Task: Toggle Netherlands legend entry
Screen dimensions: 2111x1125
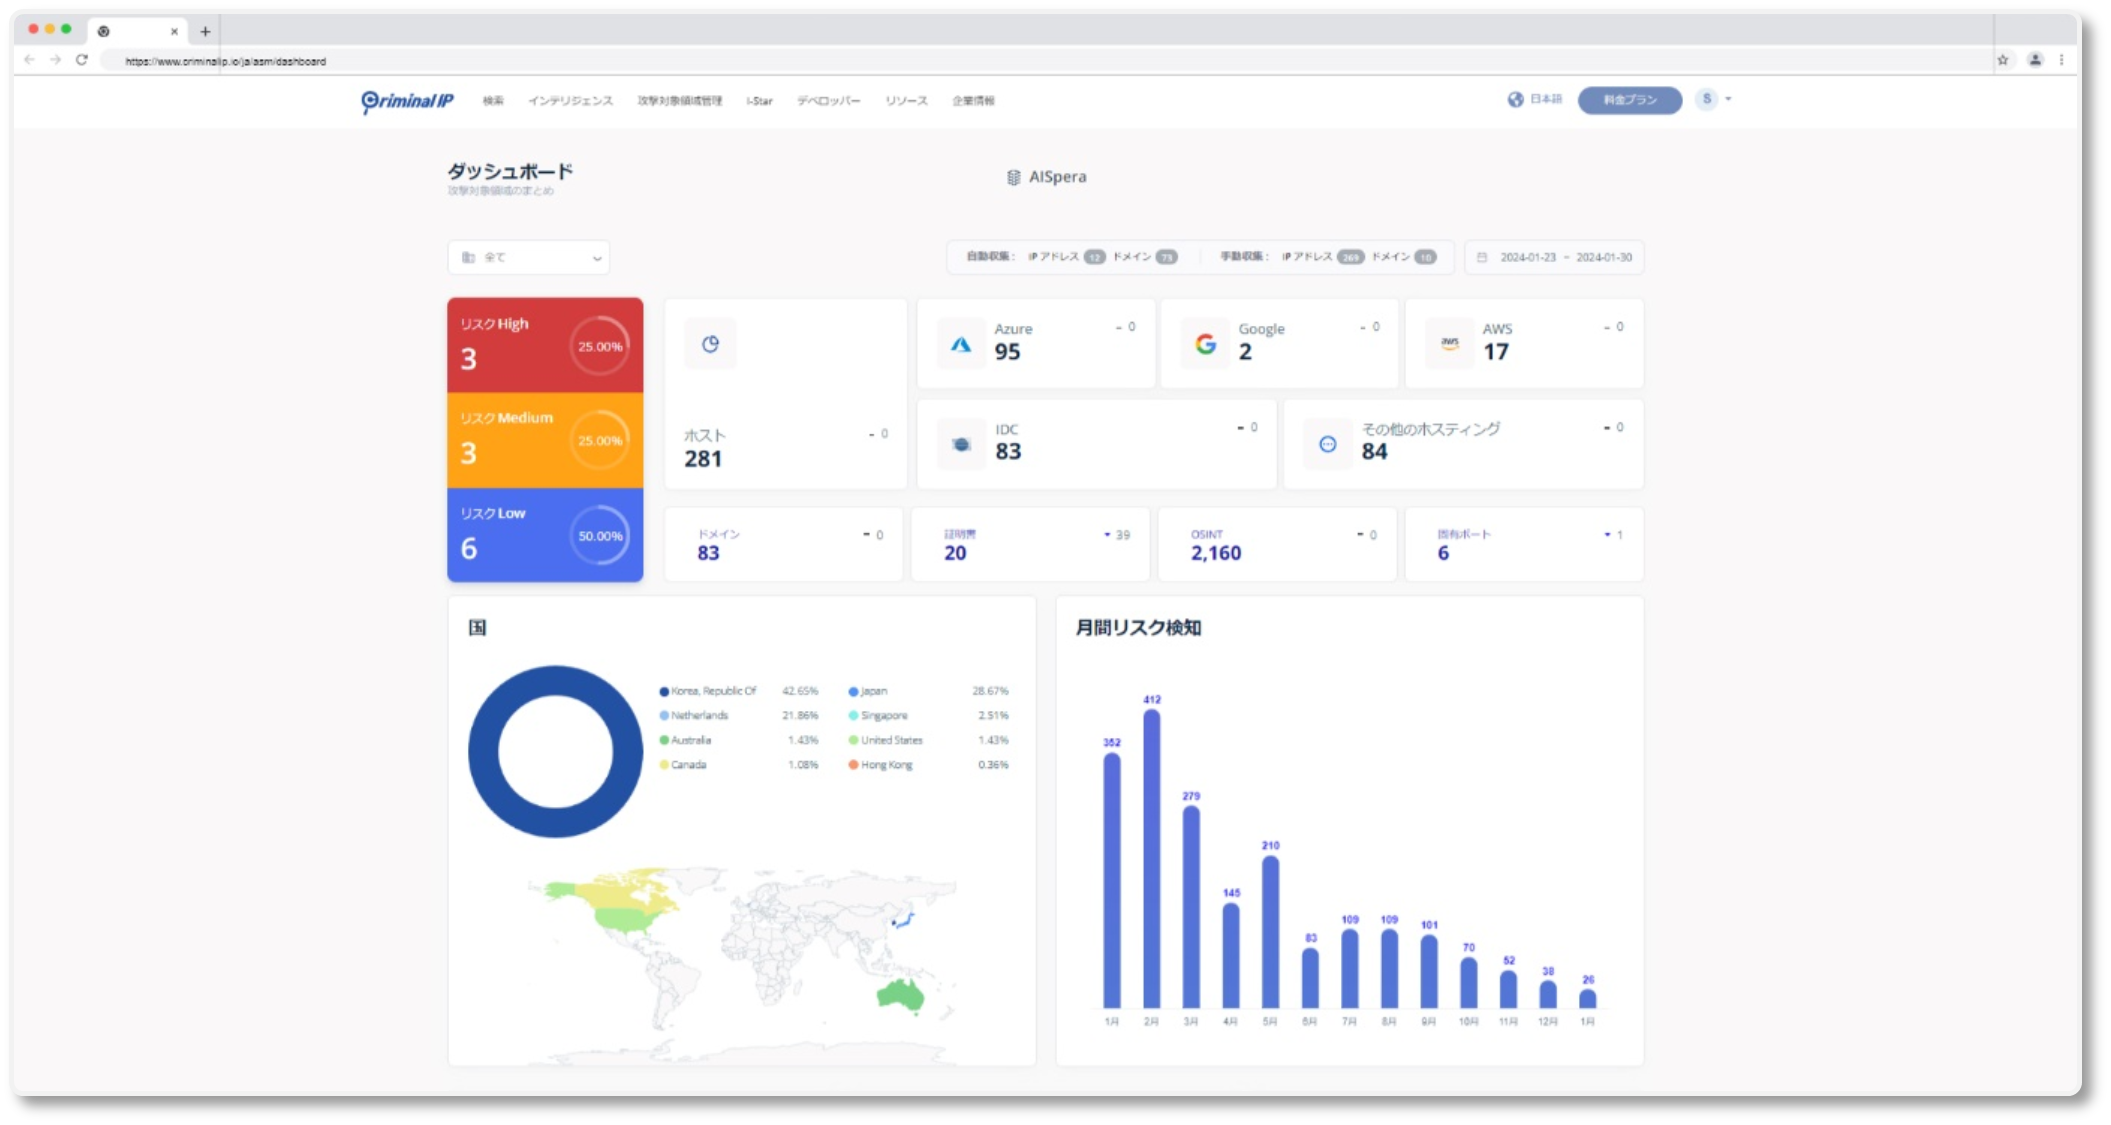Action: tap(699, 715)
